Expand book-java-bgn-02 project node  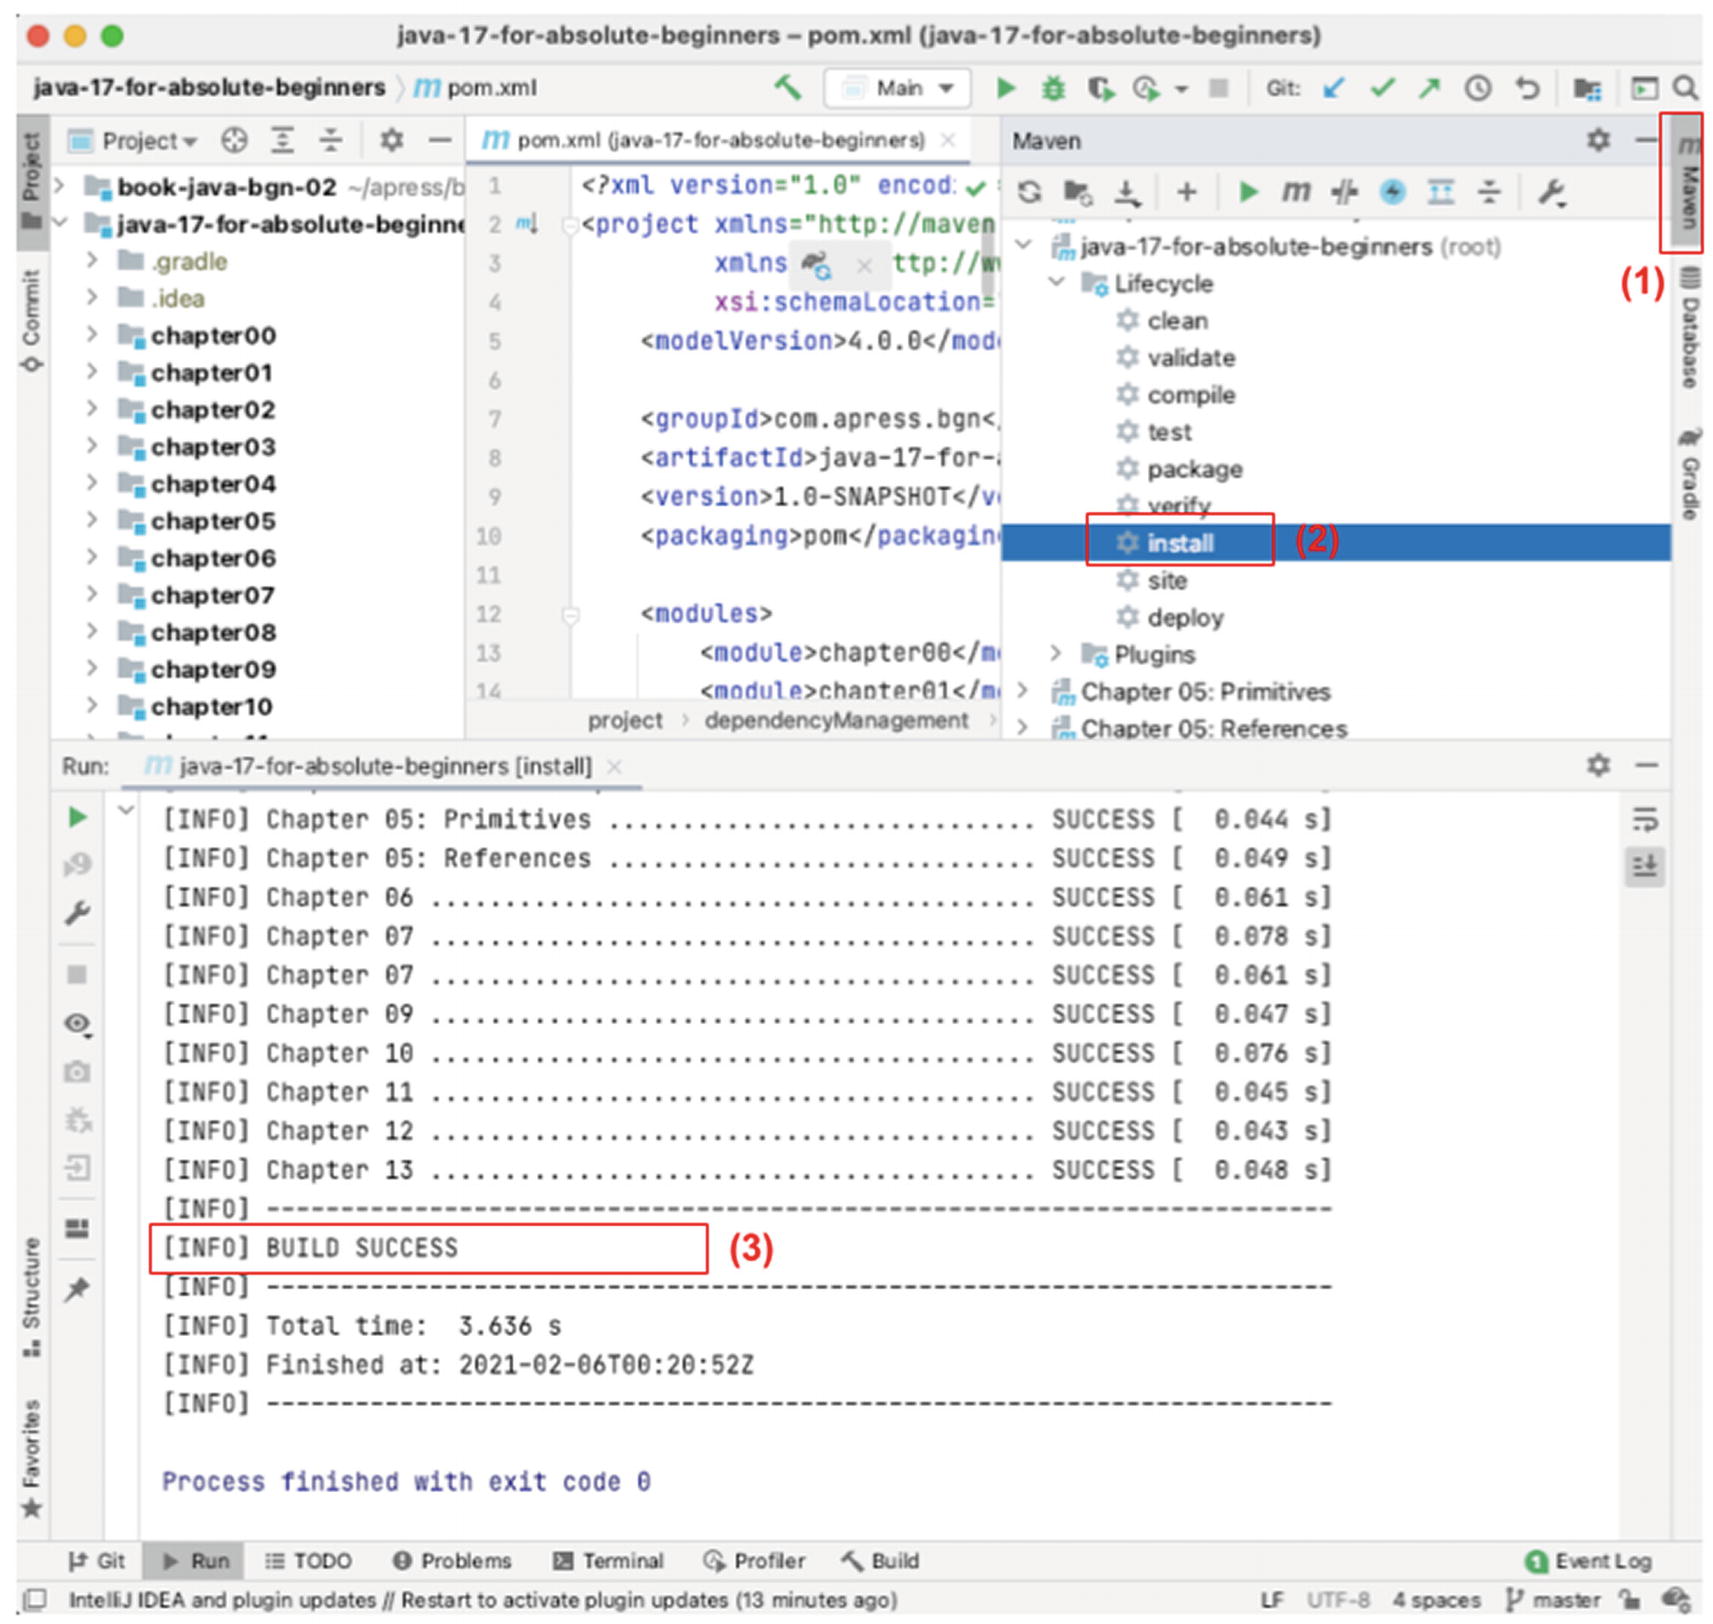(60, 186)
